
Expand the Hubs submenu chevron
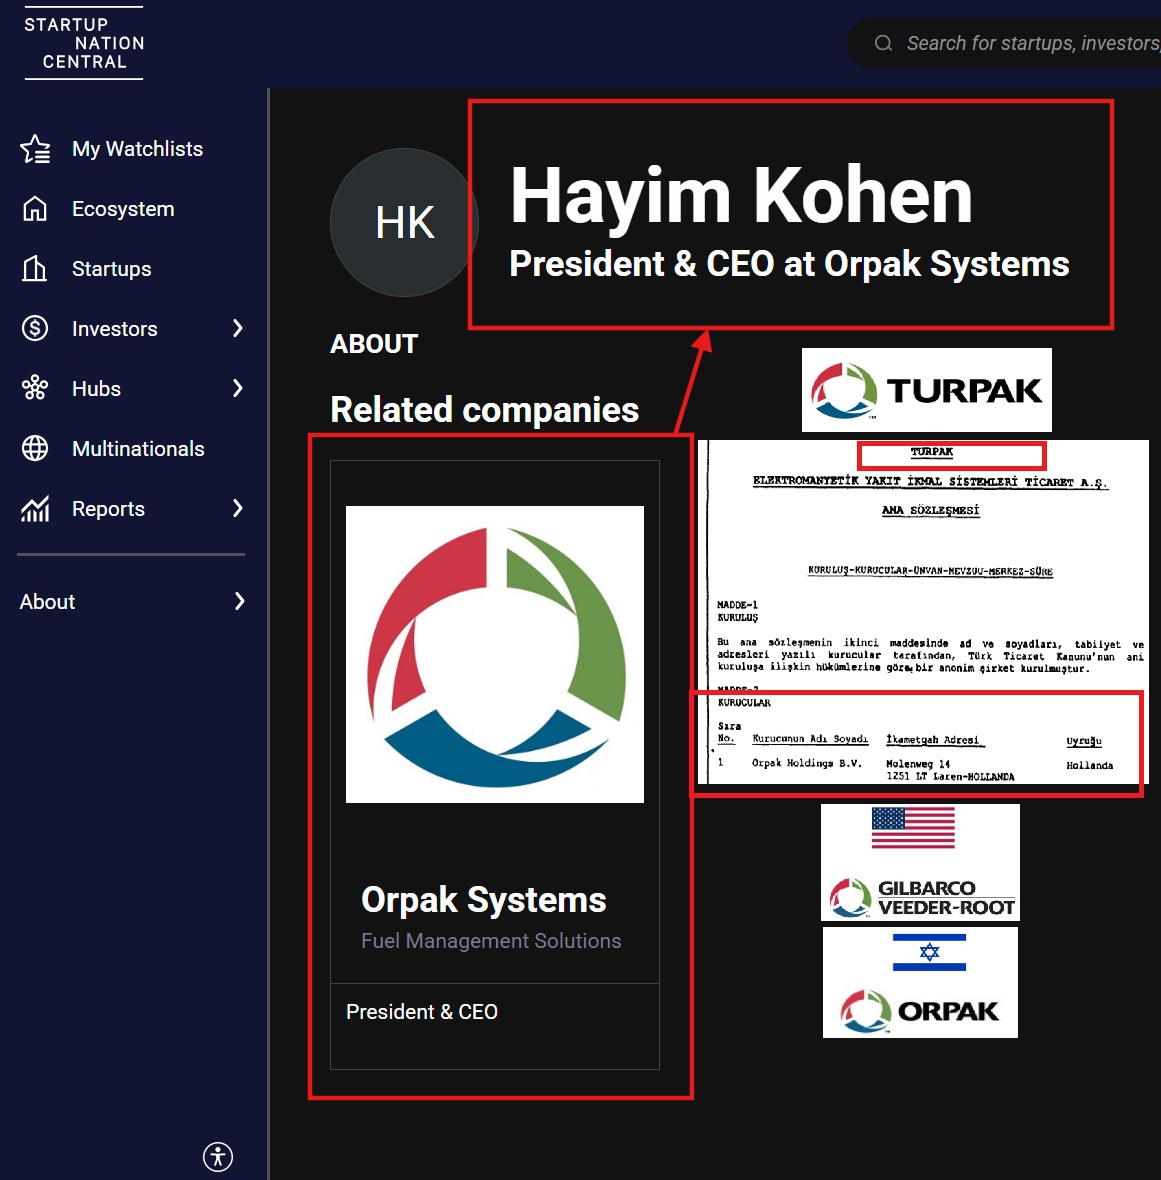coord(238,388)
